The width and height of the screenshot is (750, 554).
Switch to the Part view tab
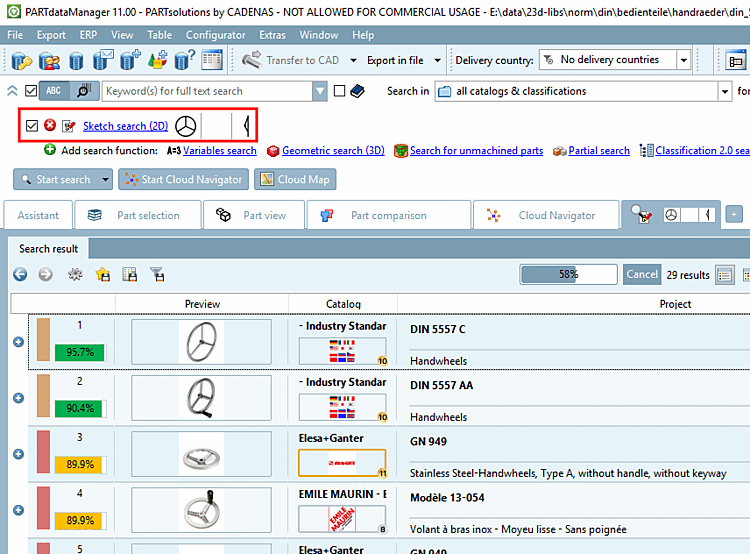point(254,215)
